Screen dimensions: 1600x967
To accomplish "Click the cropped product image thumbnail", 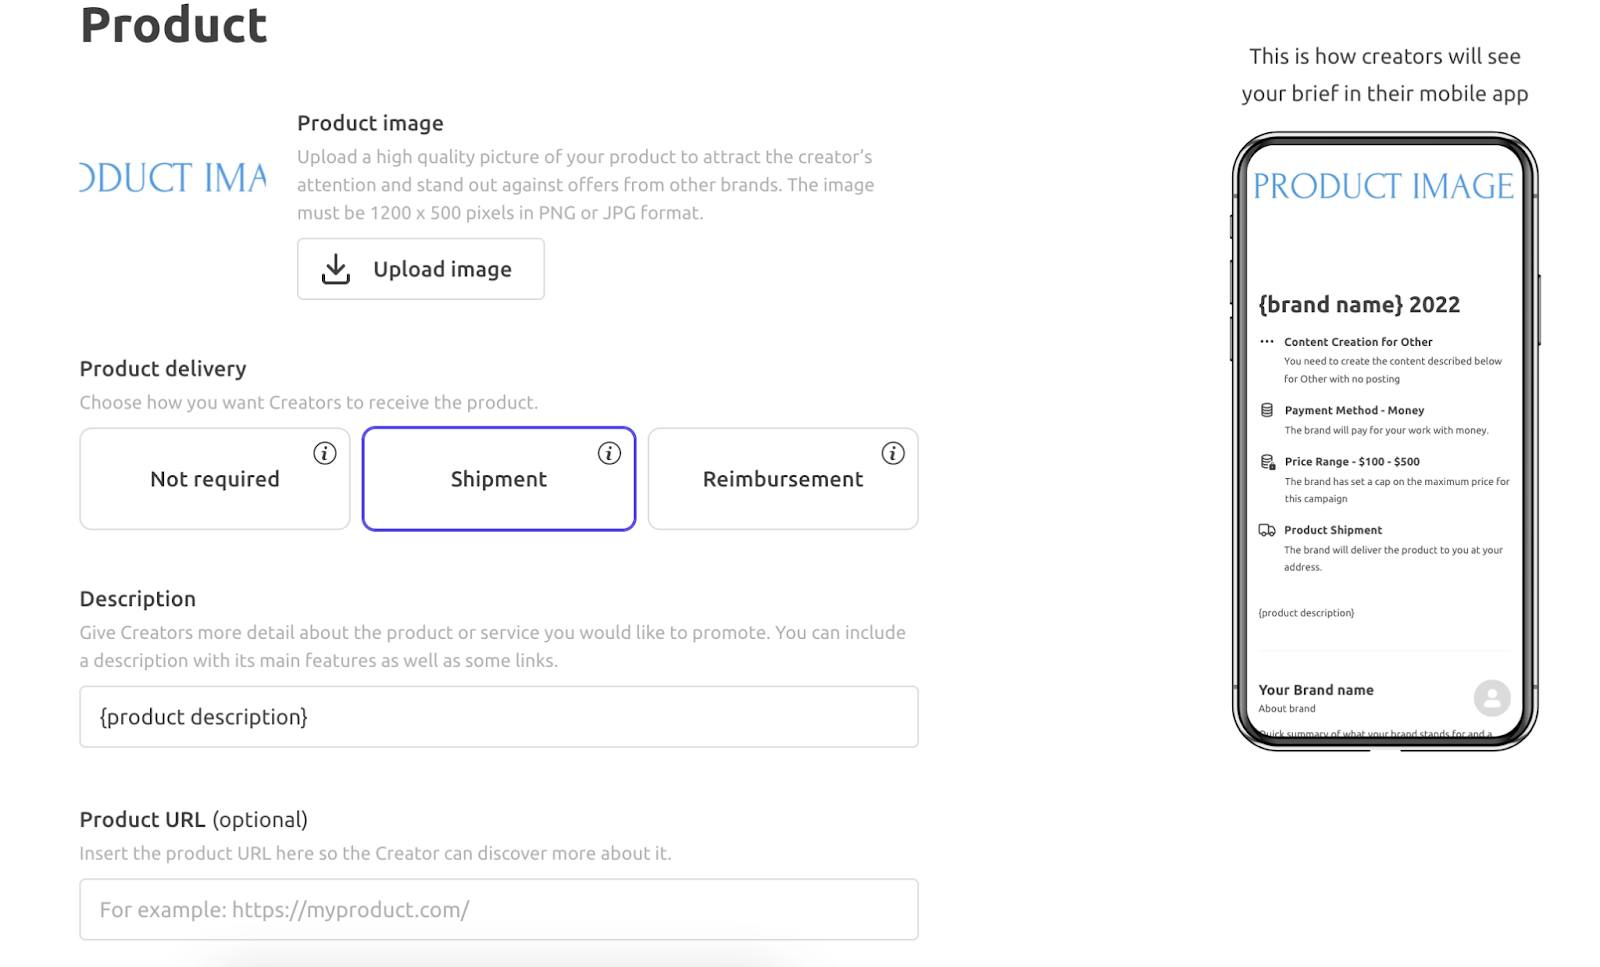I will [x=173, y=178].
